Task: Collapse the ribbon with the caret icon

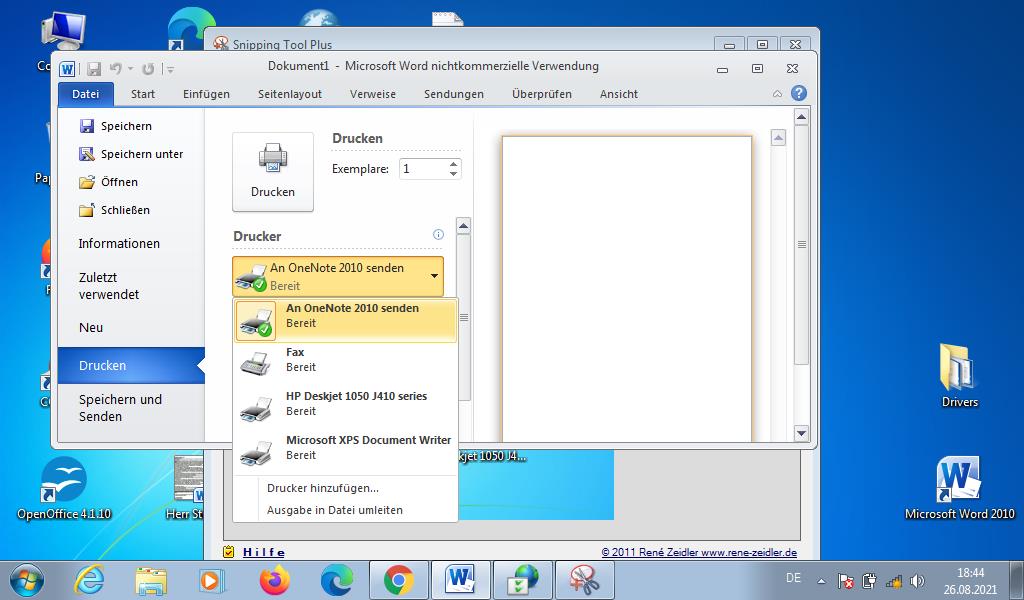Action: click(777, 94)
